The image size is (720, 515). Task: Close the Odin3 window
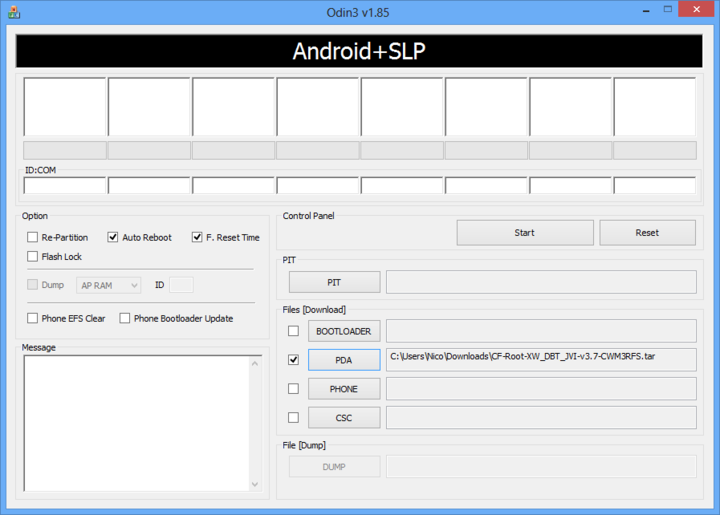(696, 10)
